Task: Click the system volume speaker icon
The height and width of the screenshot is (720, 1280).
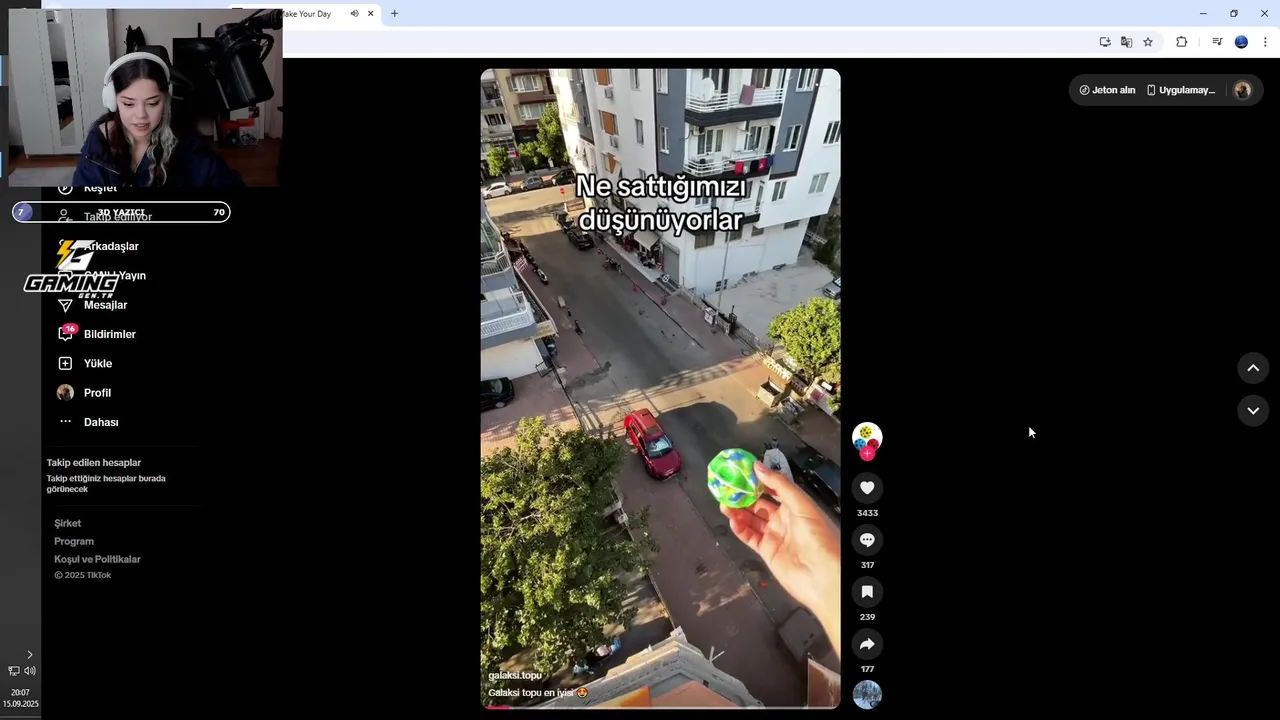Action: [30, 671]
